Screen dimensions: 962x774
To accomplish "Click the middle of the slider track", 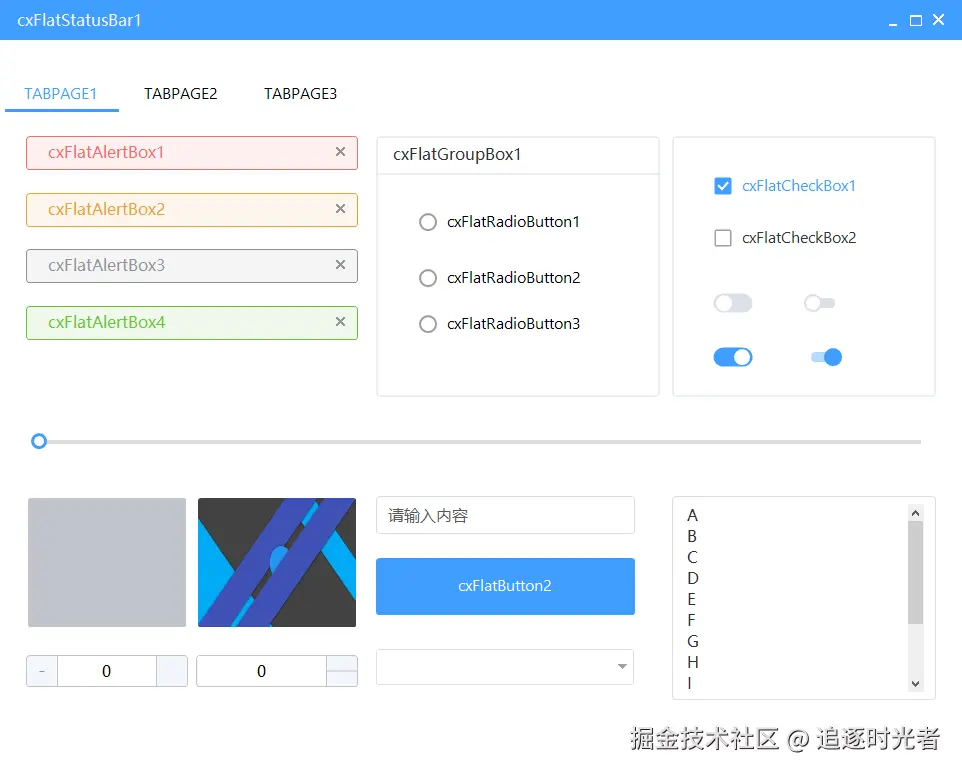I will pyautogui.click(x=480, y=442).
